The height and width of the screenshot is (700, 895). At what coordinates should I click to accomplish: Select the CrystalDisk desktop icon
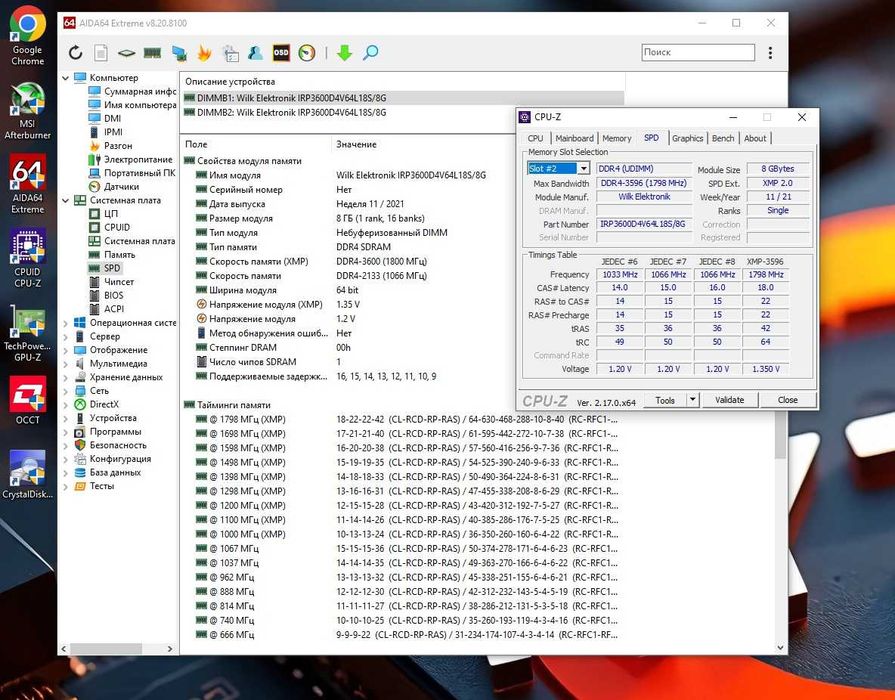27,474
